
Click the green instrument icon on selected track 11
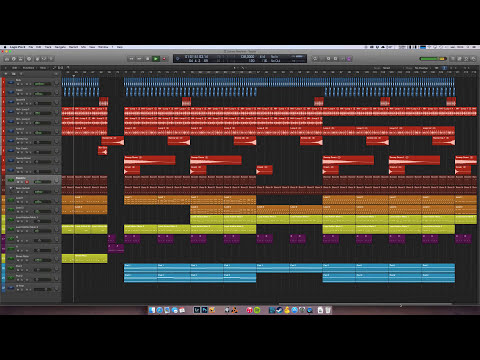[11, 180]
